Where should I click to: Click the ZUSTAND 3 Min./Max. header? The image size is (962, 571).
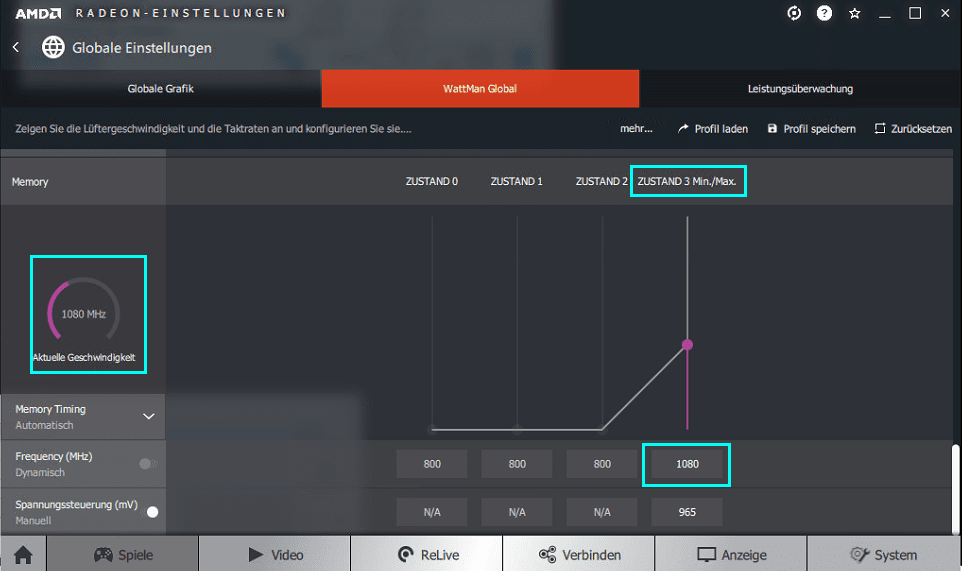pos(687,182)
